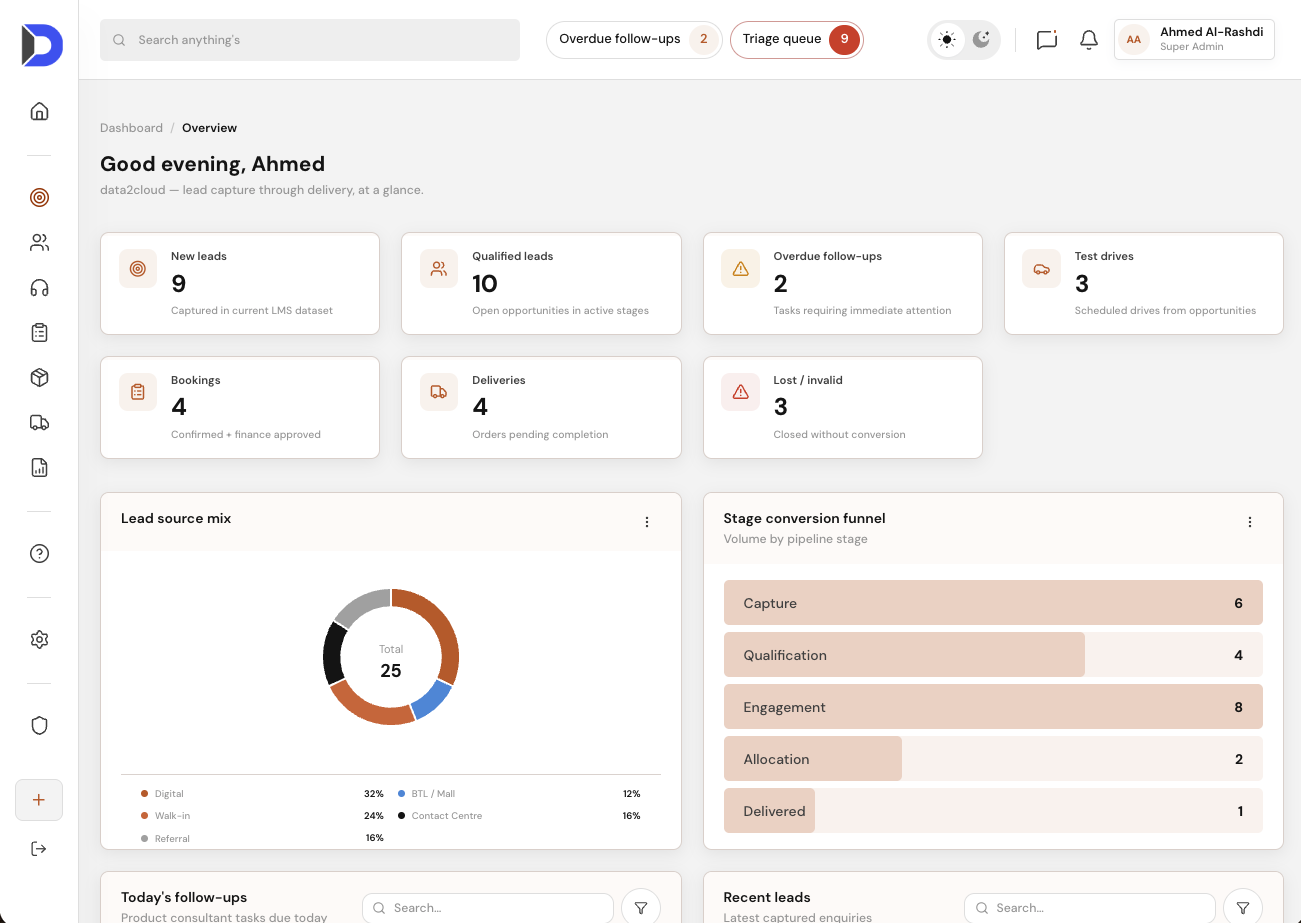The image size is (1301, 923).
Task: Open the headset support icon in sidebar
Action: click(x=39, y=288)
